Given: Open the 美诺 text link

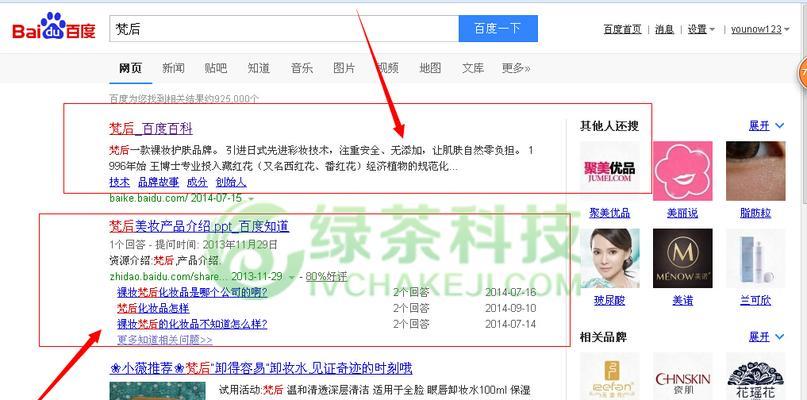Looking at the screenshot, I should click(x=682, y=300).
